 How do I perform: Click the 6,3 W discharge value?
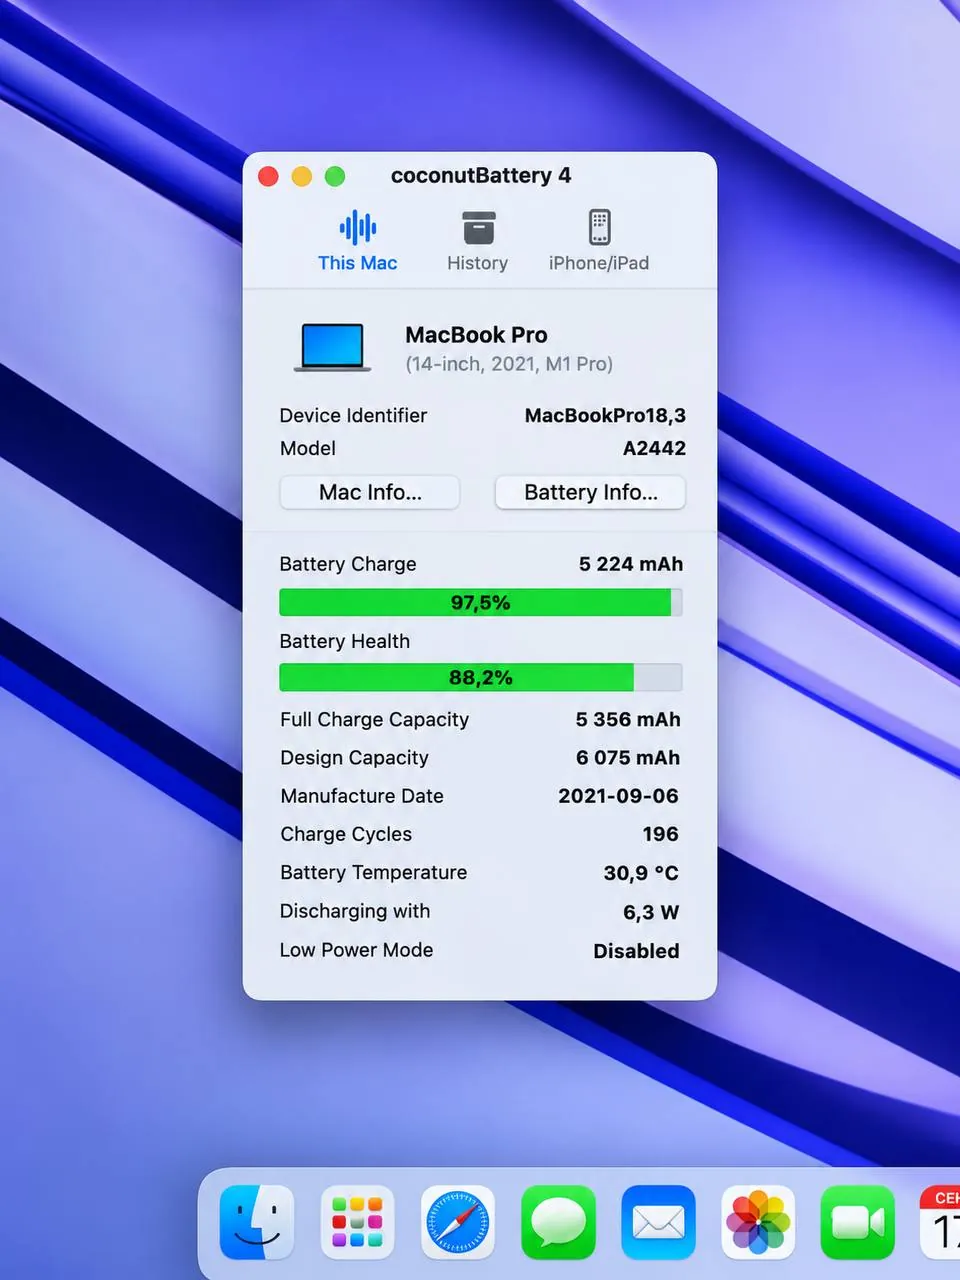651,912
